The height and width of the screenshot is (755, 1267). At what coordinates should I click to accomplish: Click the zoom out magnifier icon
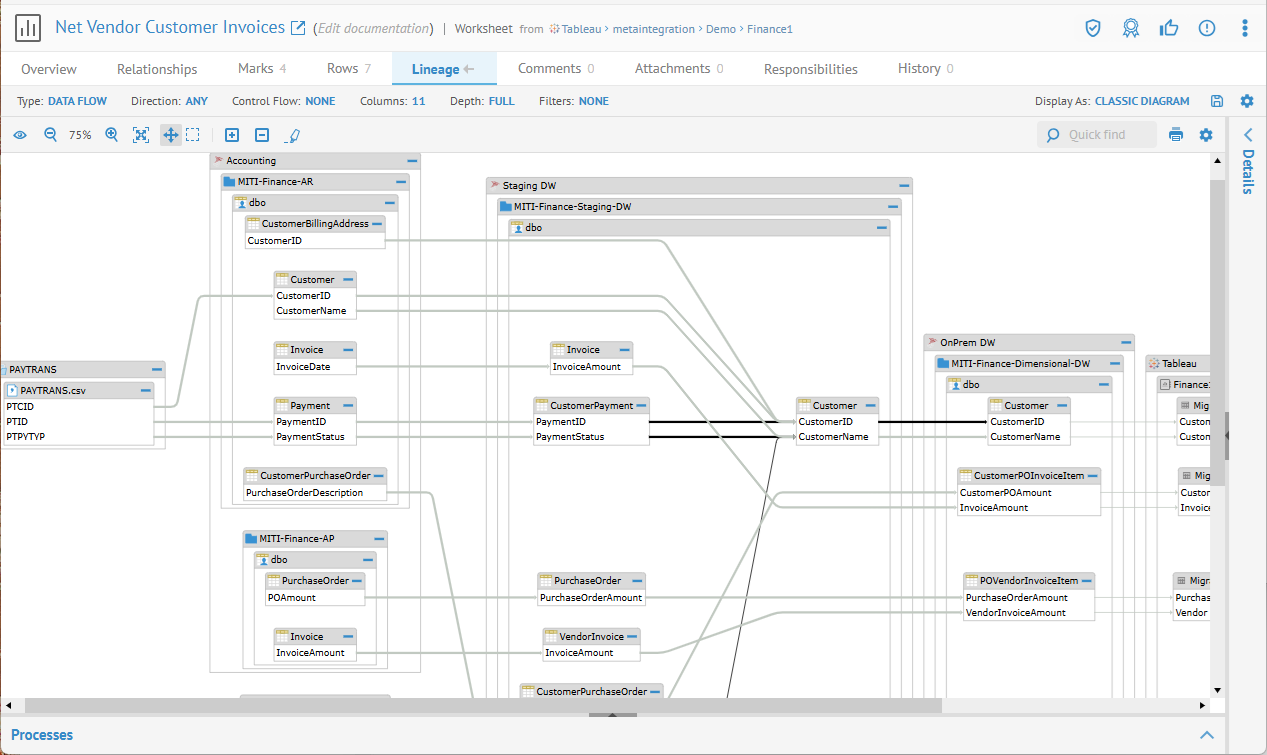(50, 135)
